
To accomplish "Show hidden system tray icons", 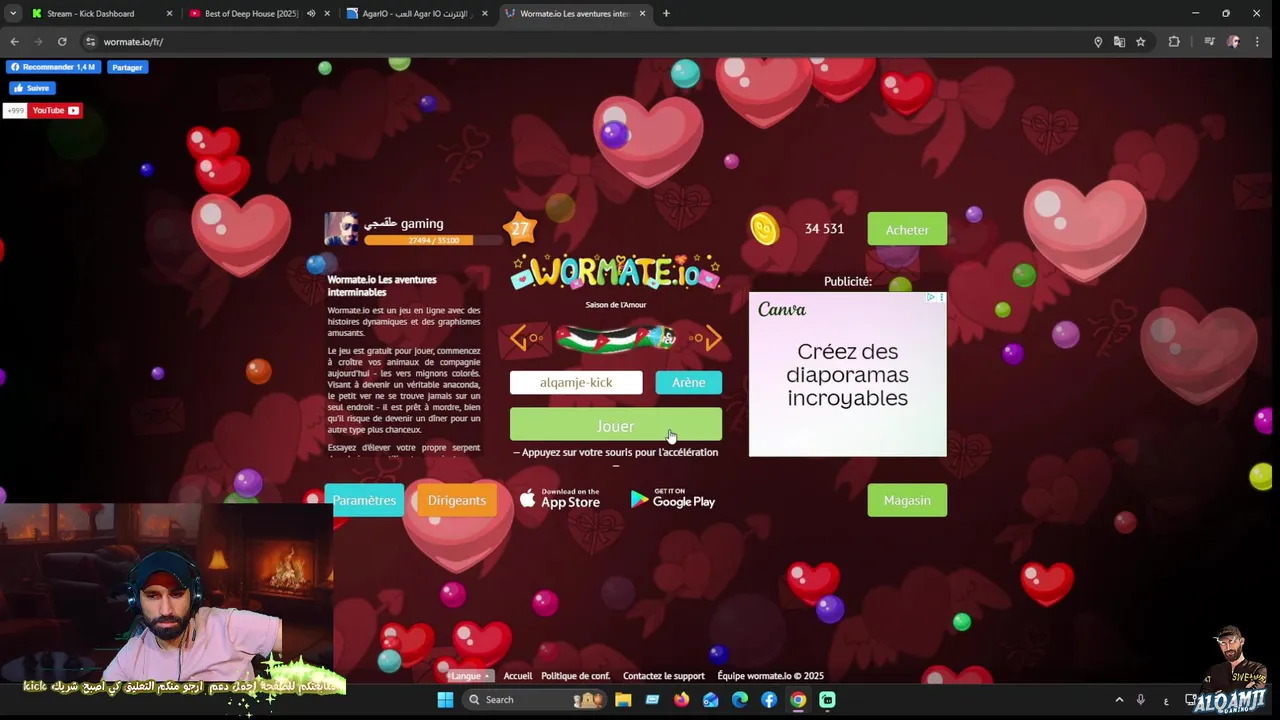I will click(x=1119, y=700).
